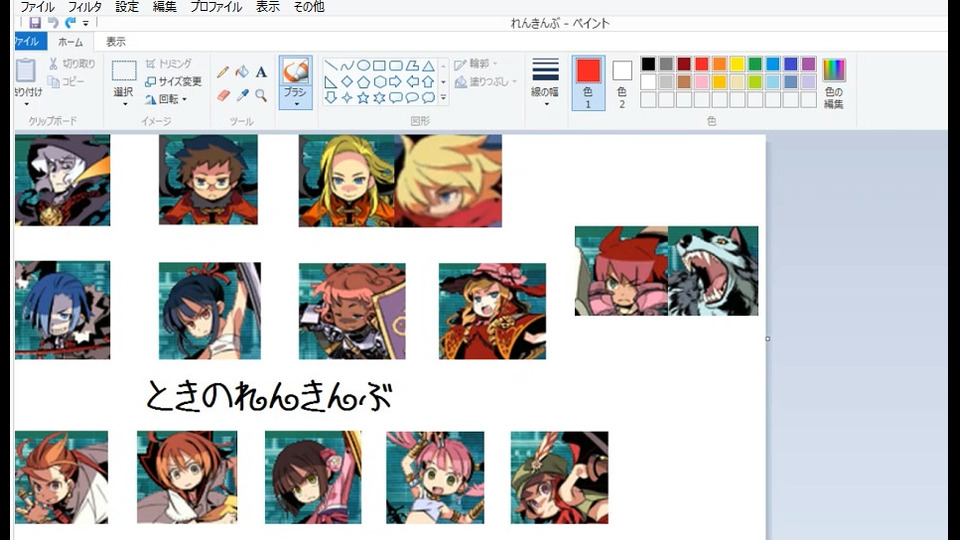Click the ときのれんきんぶ handwritten text on canvas

[x=269, y=395]
